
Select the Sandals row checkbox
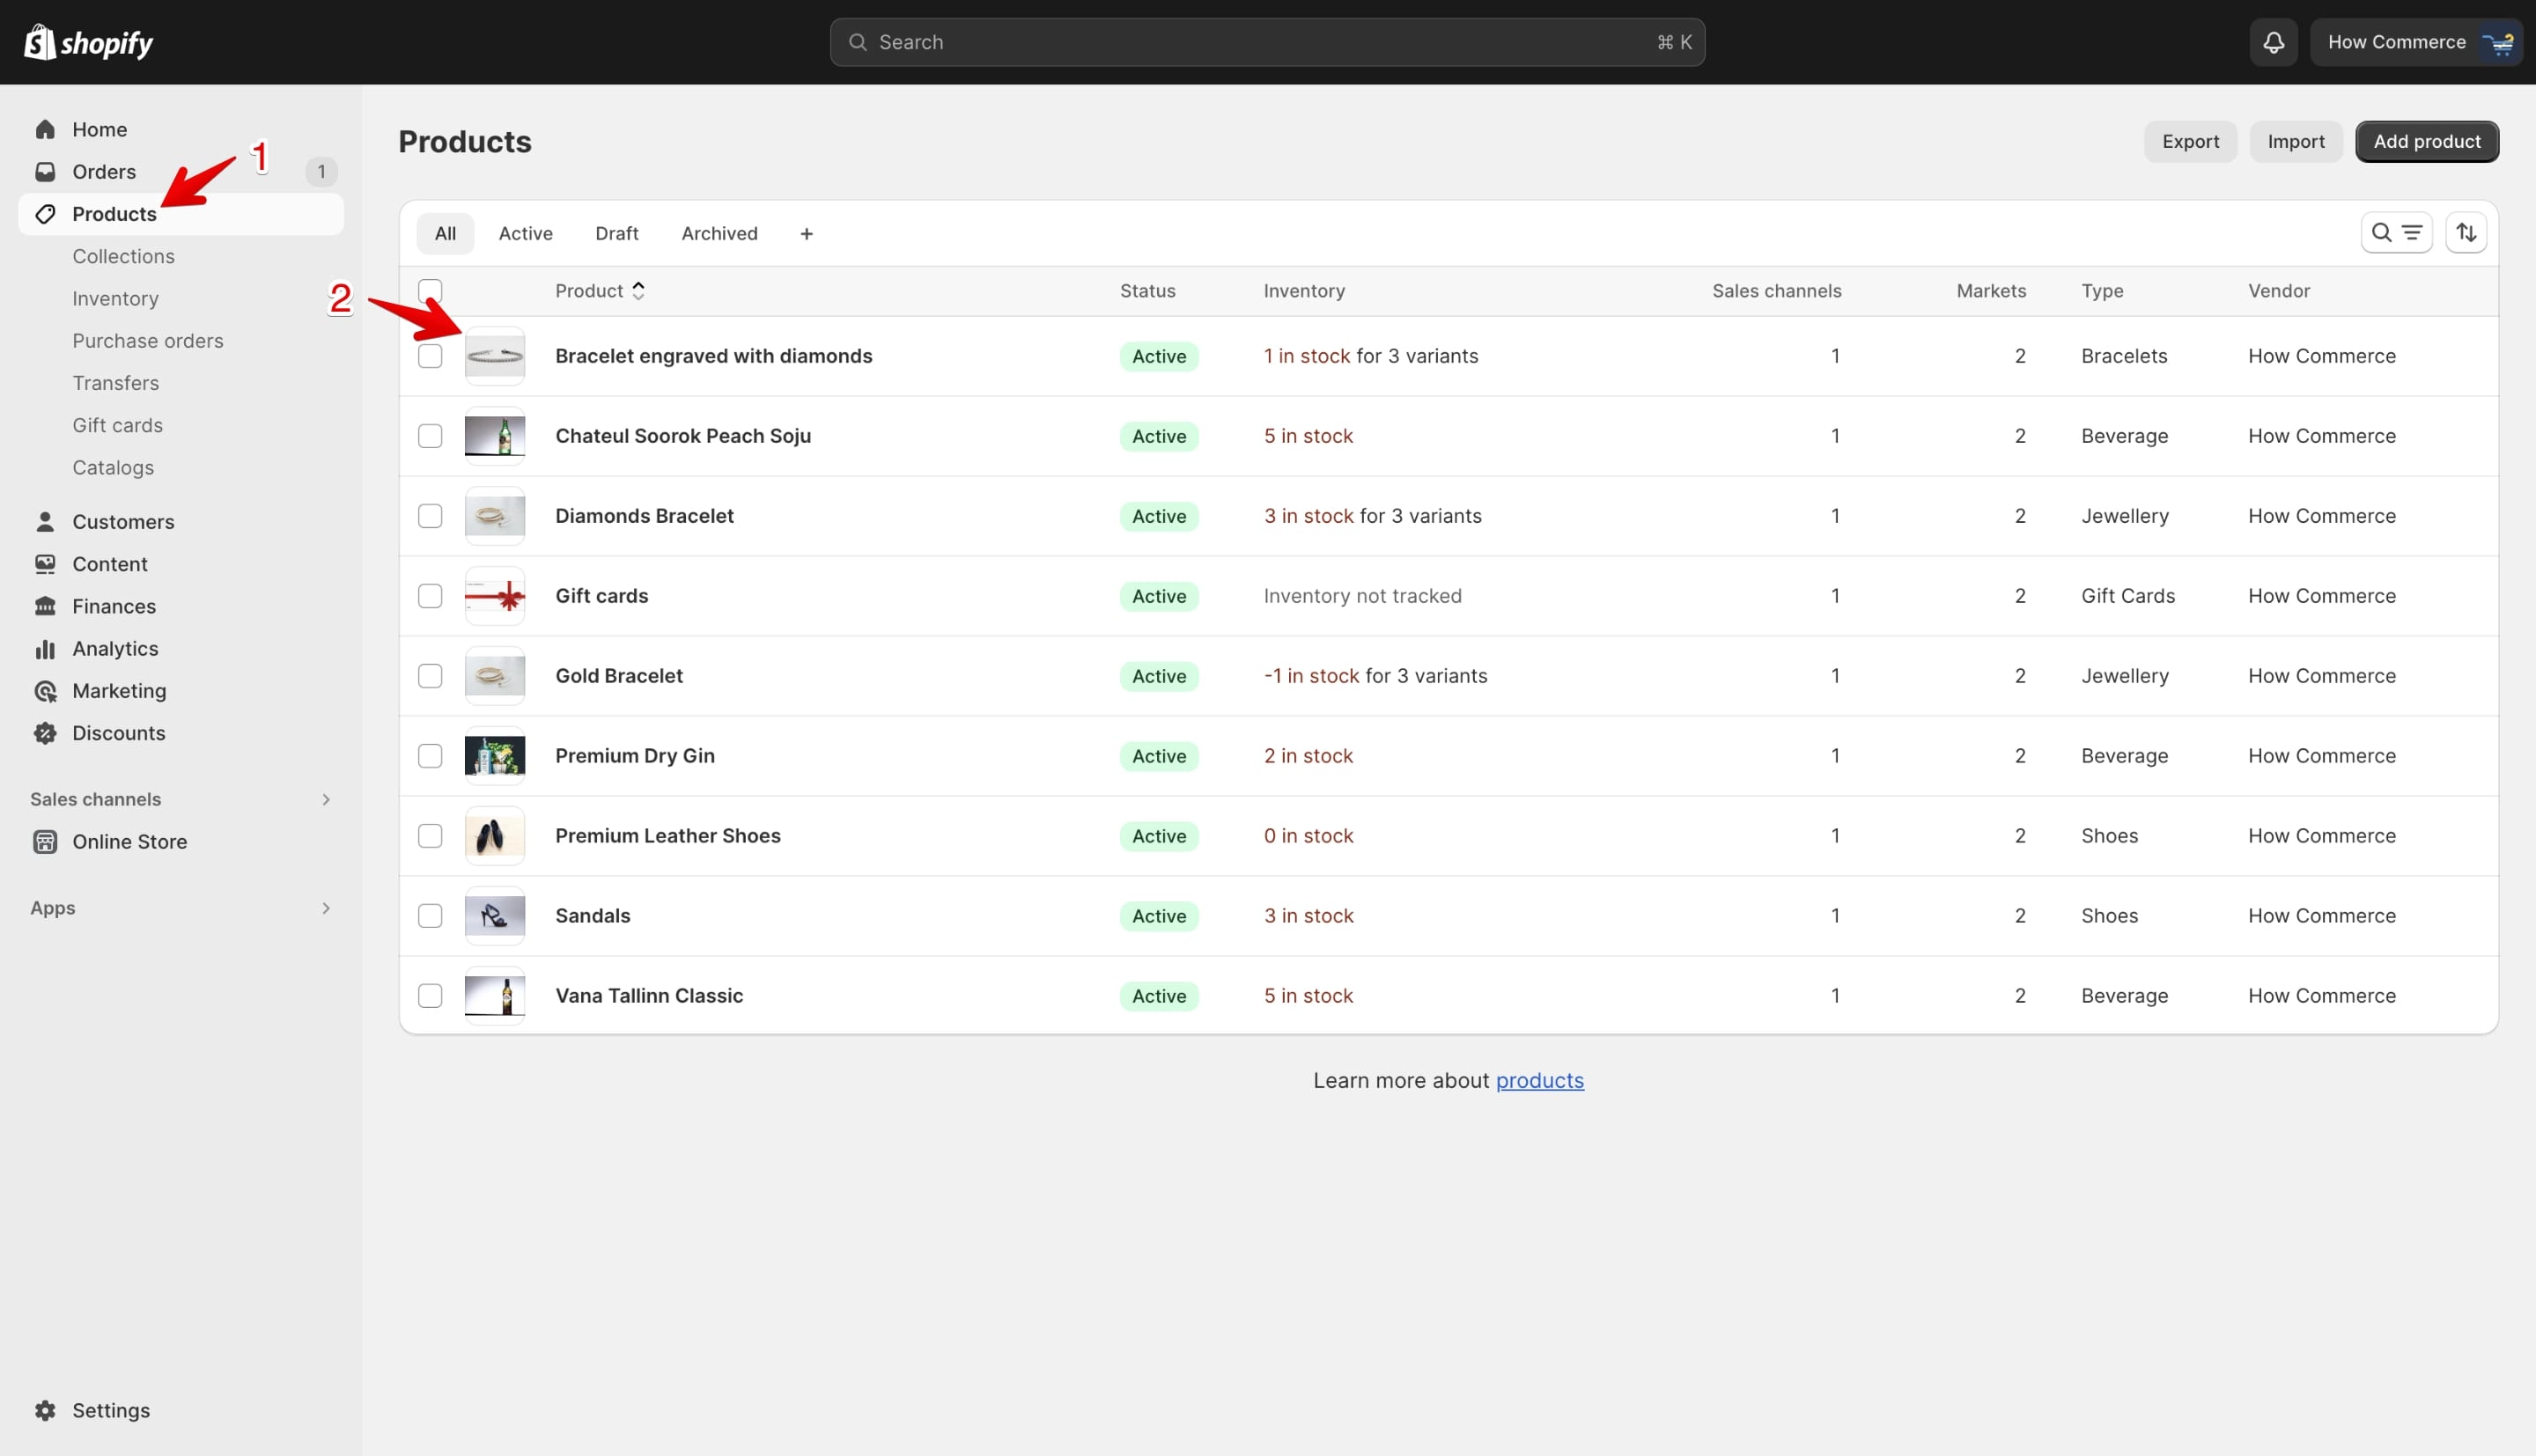[430, 916]
